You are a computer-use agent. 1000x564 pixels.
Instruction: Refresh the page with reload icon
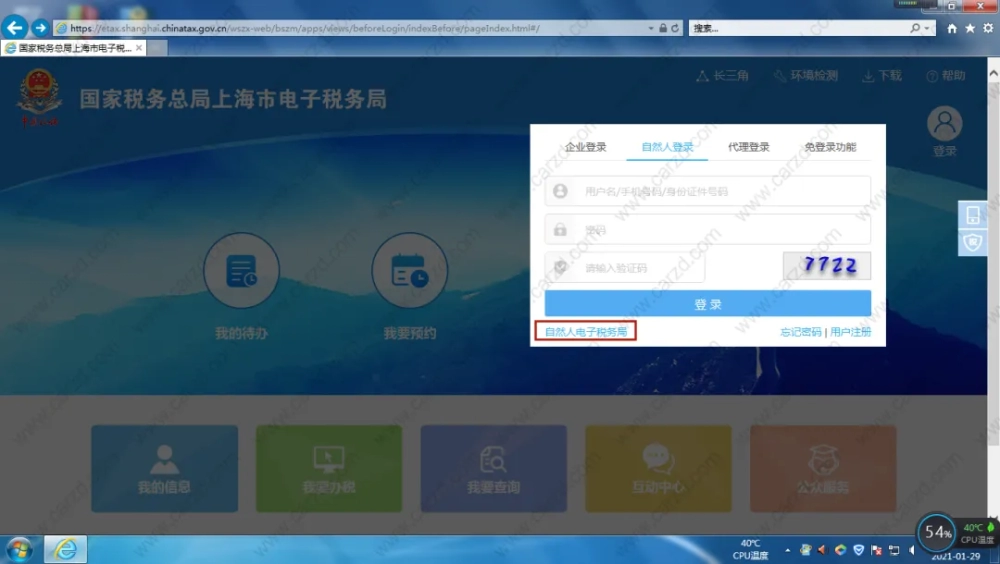click(675, 28)
